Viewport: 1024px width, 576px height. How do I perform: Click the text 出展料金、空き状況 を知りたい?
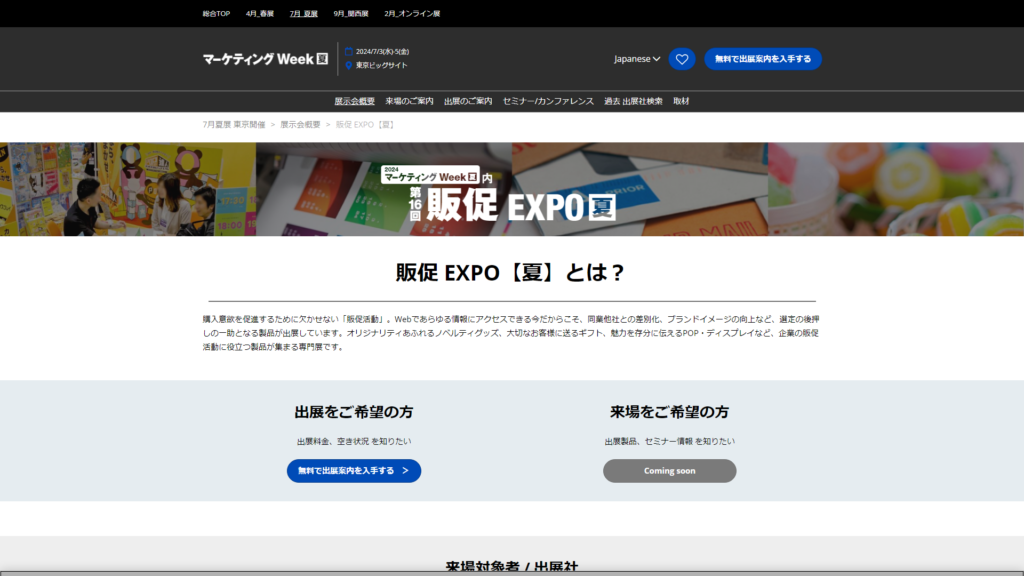(354, 441)
